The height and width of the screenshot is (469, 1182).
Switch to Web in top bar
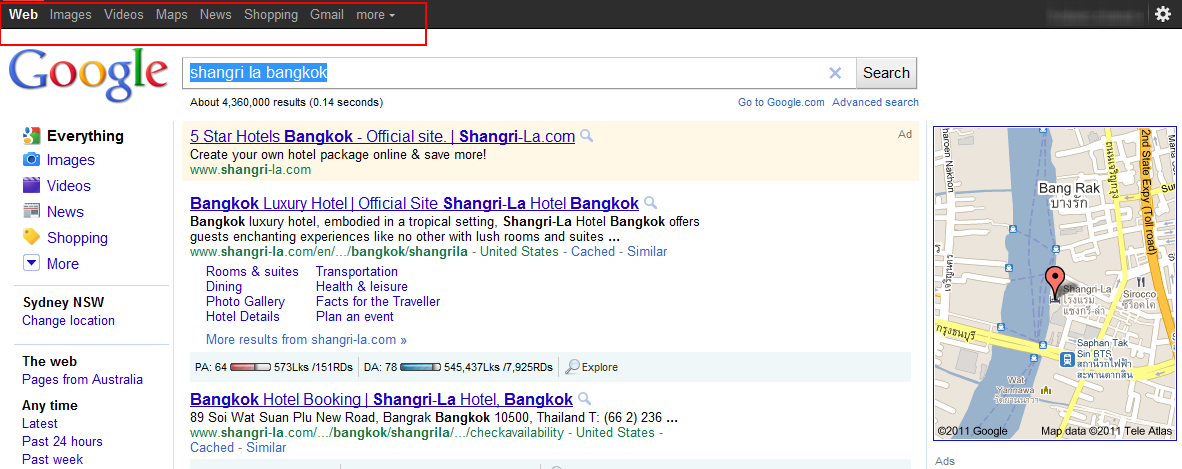coord(23,14)
